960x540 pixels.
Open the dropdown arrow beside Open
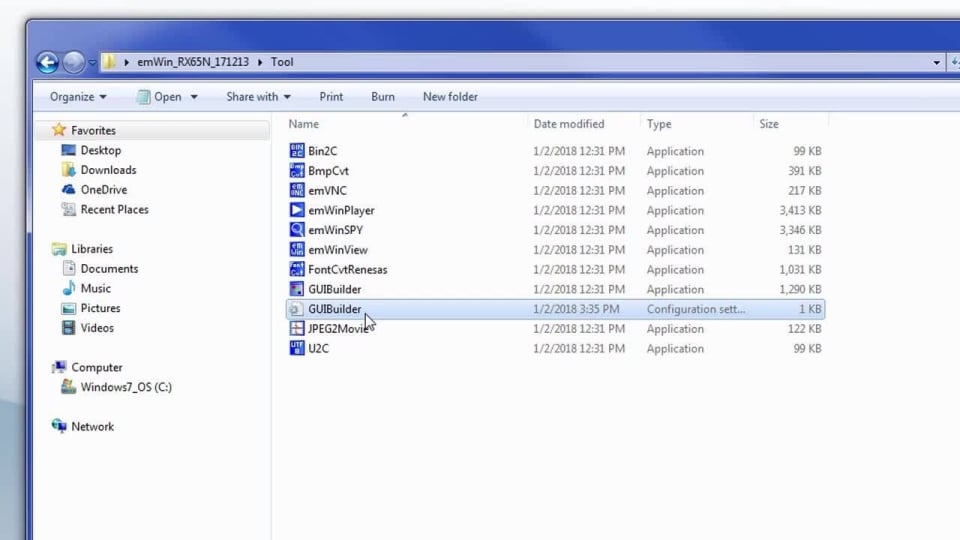click(x=194, y=97)
